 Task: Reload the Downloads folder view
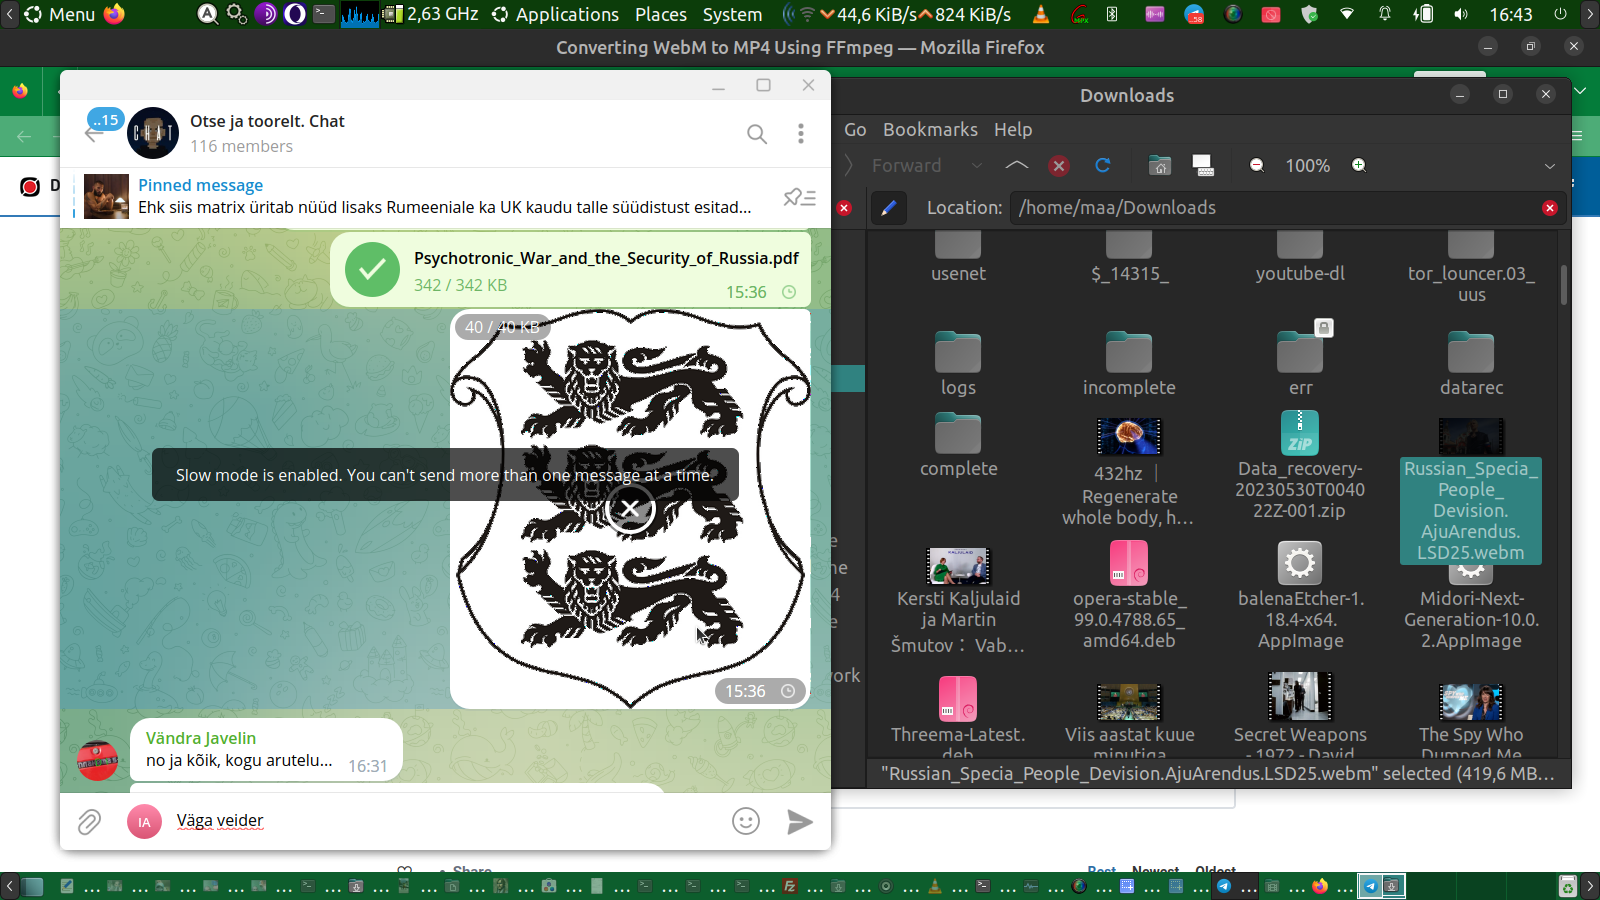point(1103,166)
